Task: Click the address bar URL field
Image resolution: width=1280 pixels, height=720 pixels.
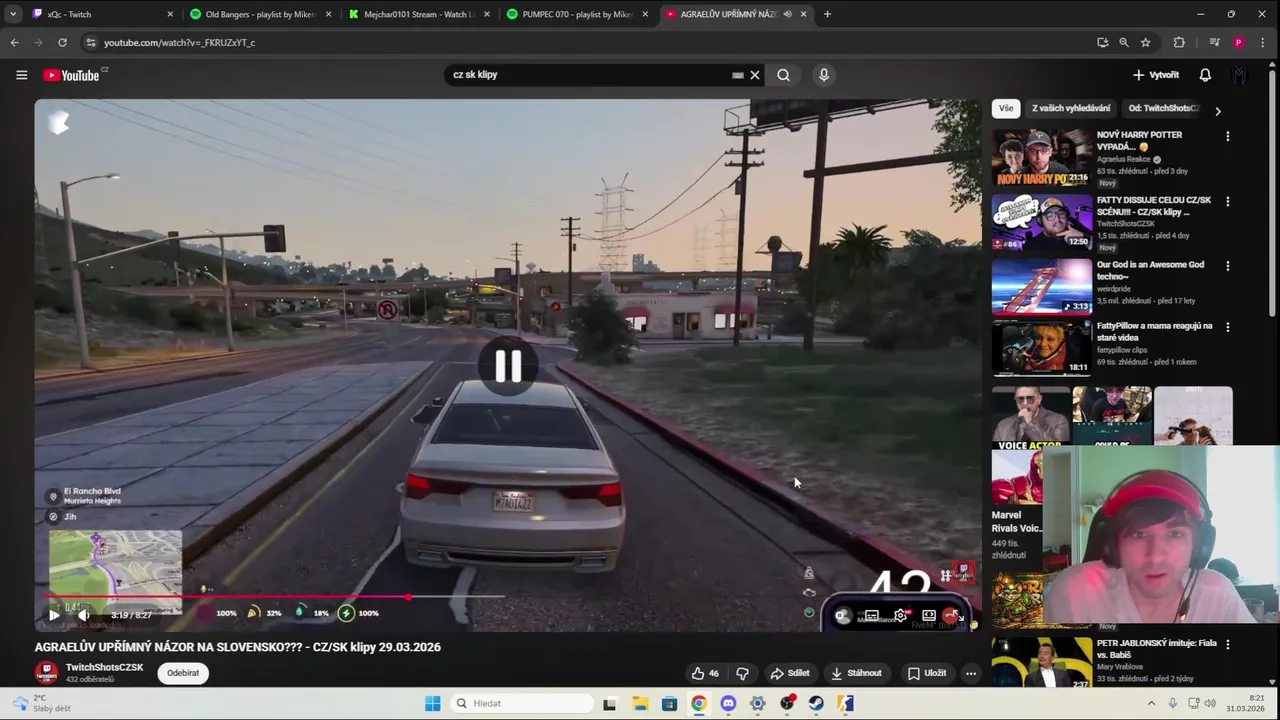Action: 590,43
